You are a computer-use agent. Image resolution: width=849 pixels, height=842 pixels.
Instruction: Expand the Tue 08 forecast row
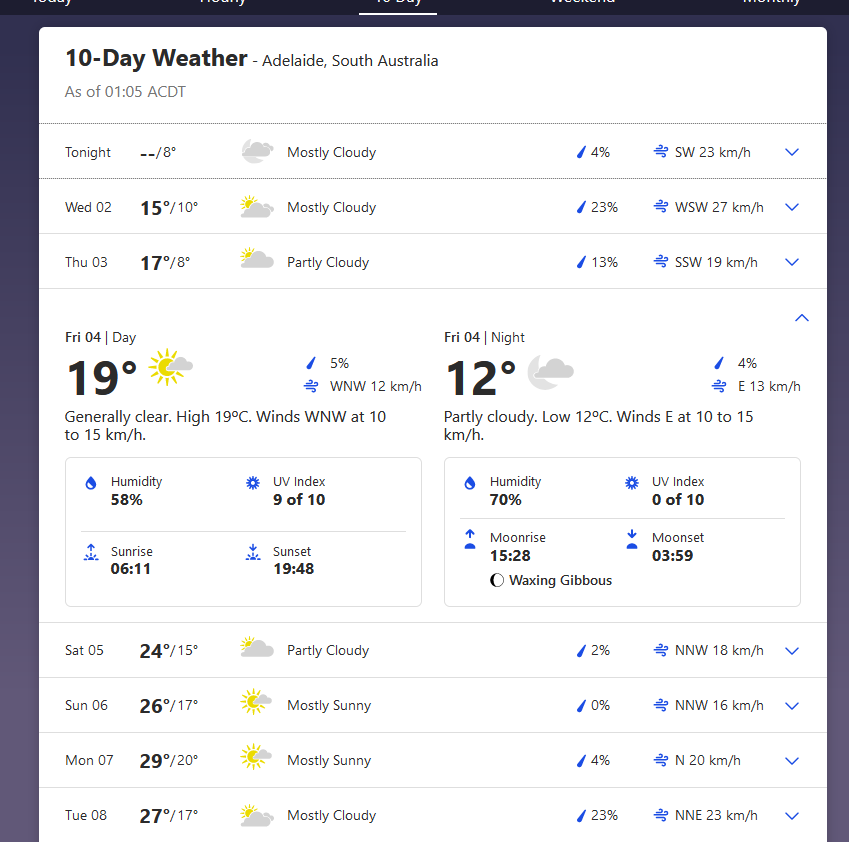[x=792, y=816]
